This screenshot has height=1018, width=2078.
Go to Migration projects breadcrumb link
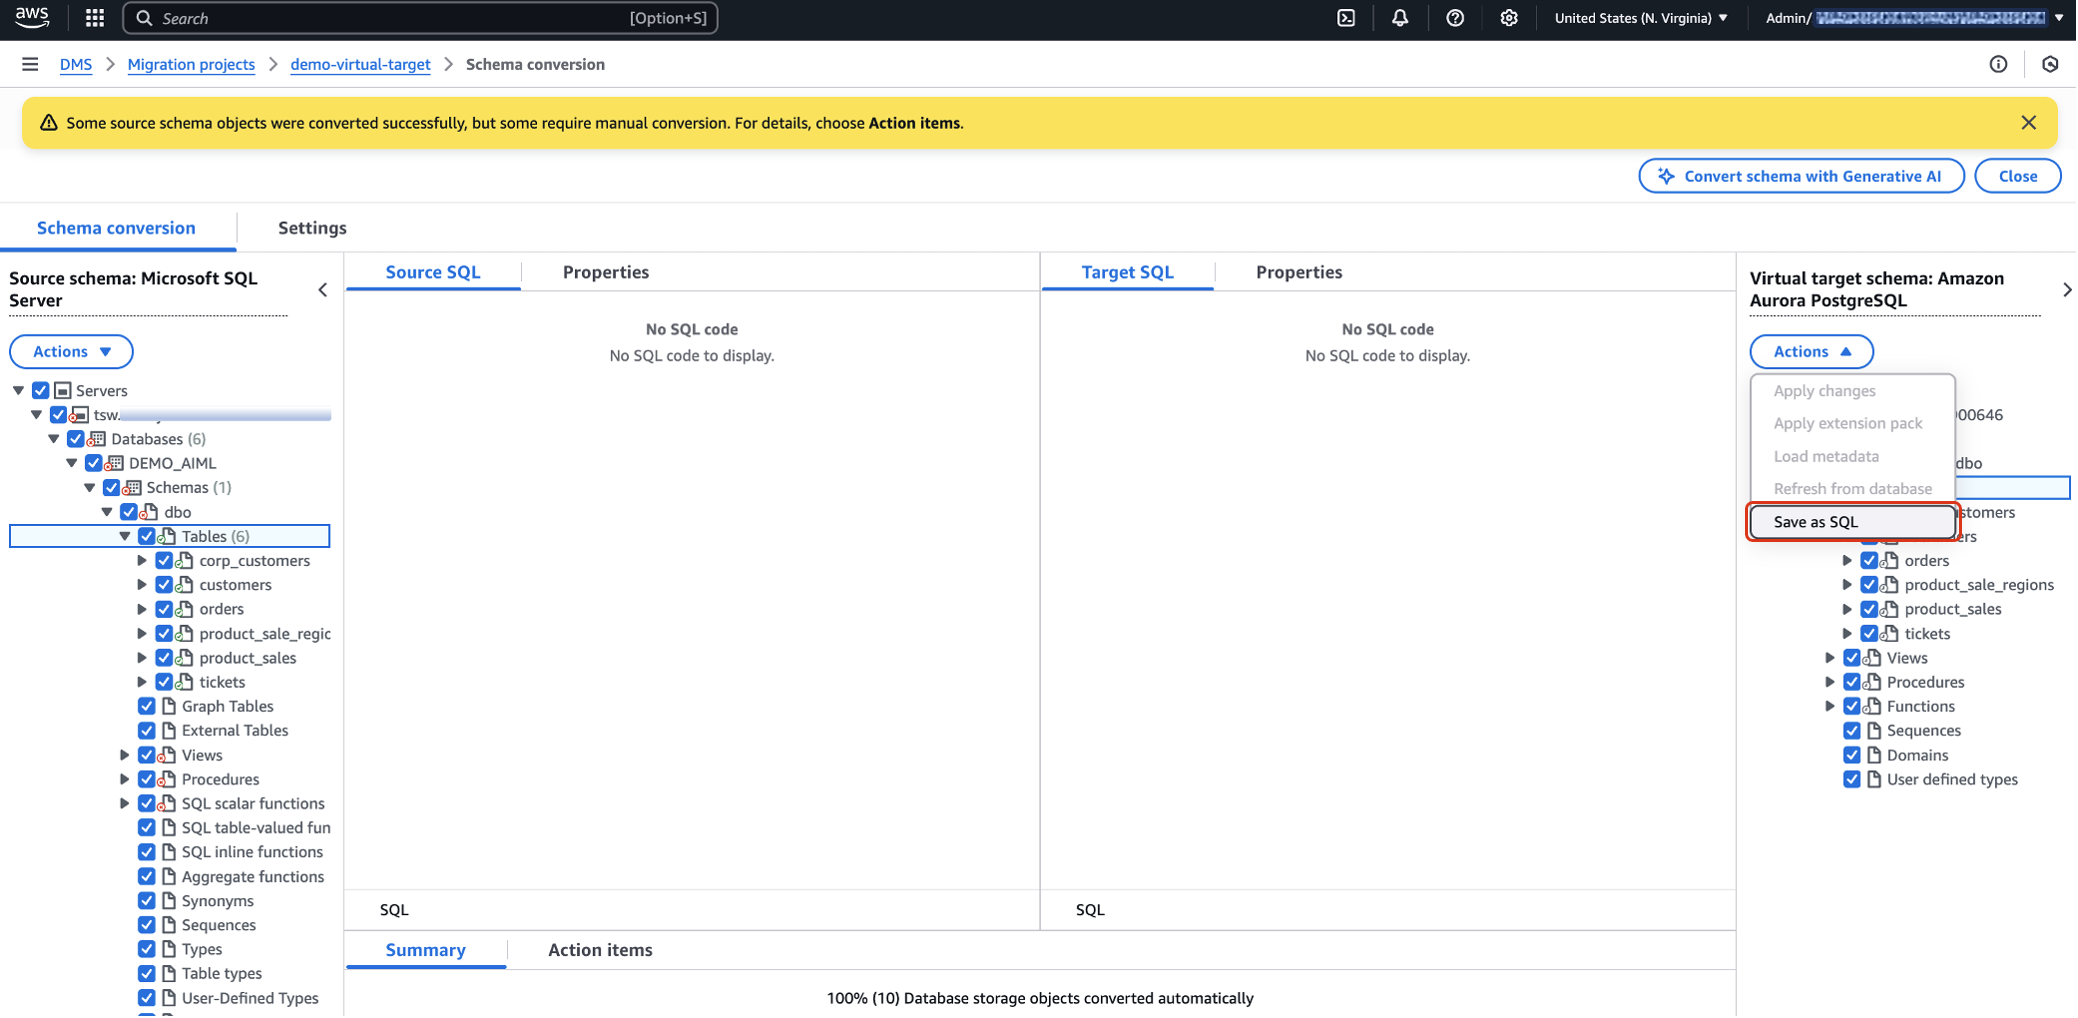[191, 64]
